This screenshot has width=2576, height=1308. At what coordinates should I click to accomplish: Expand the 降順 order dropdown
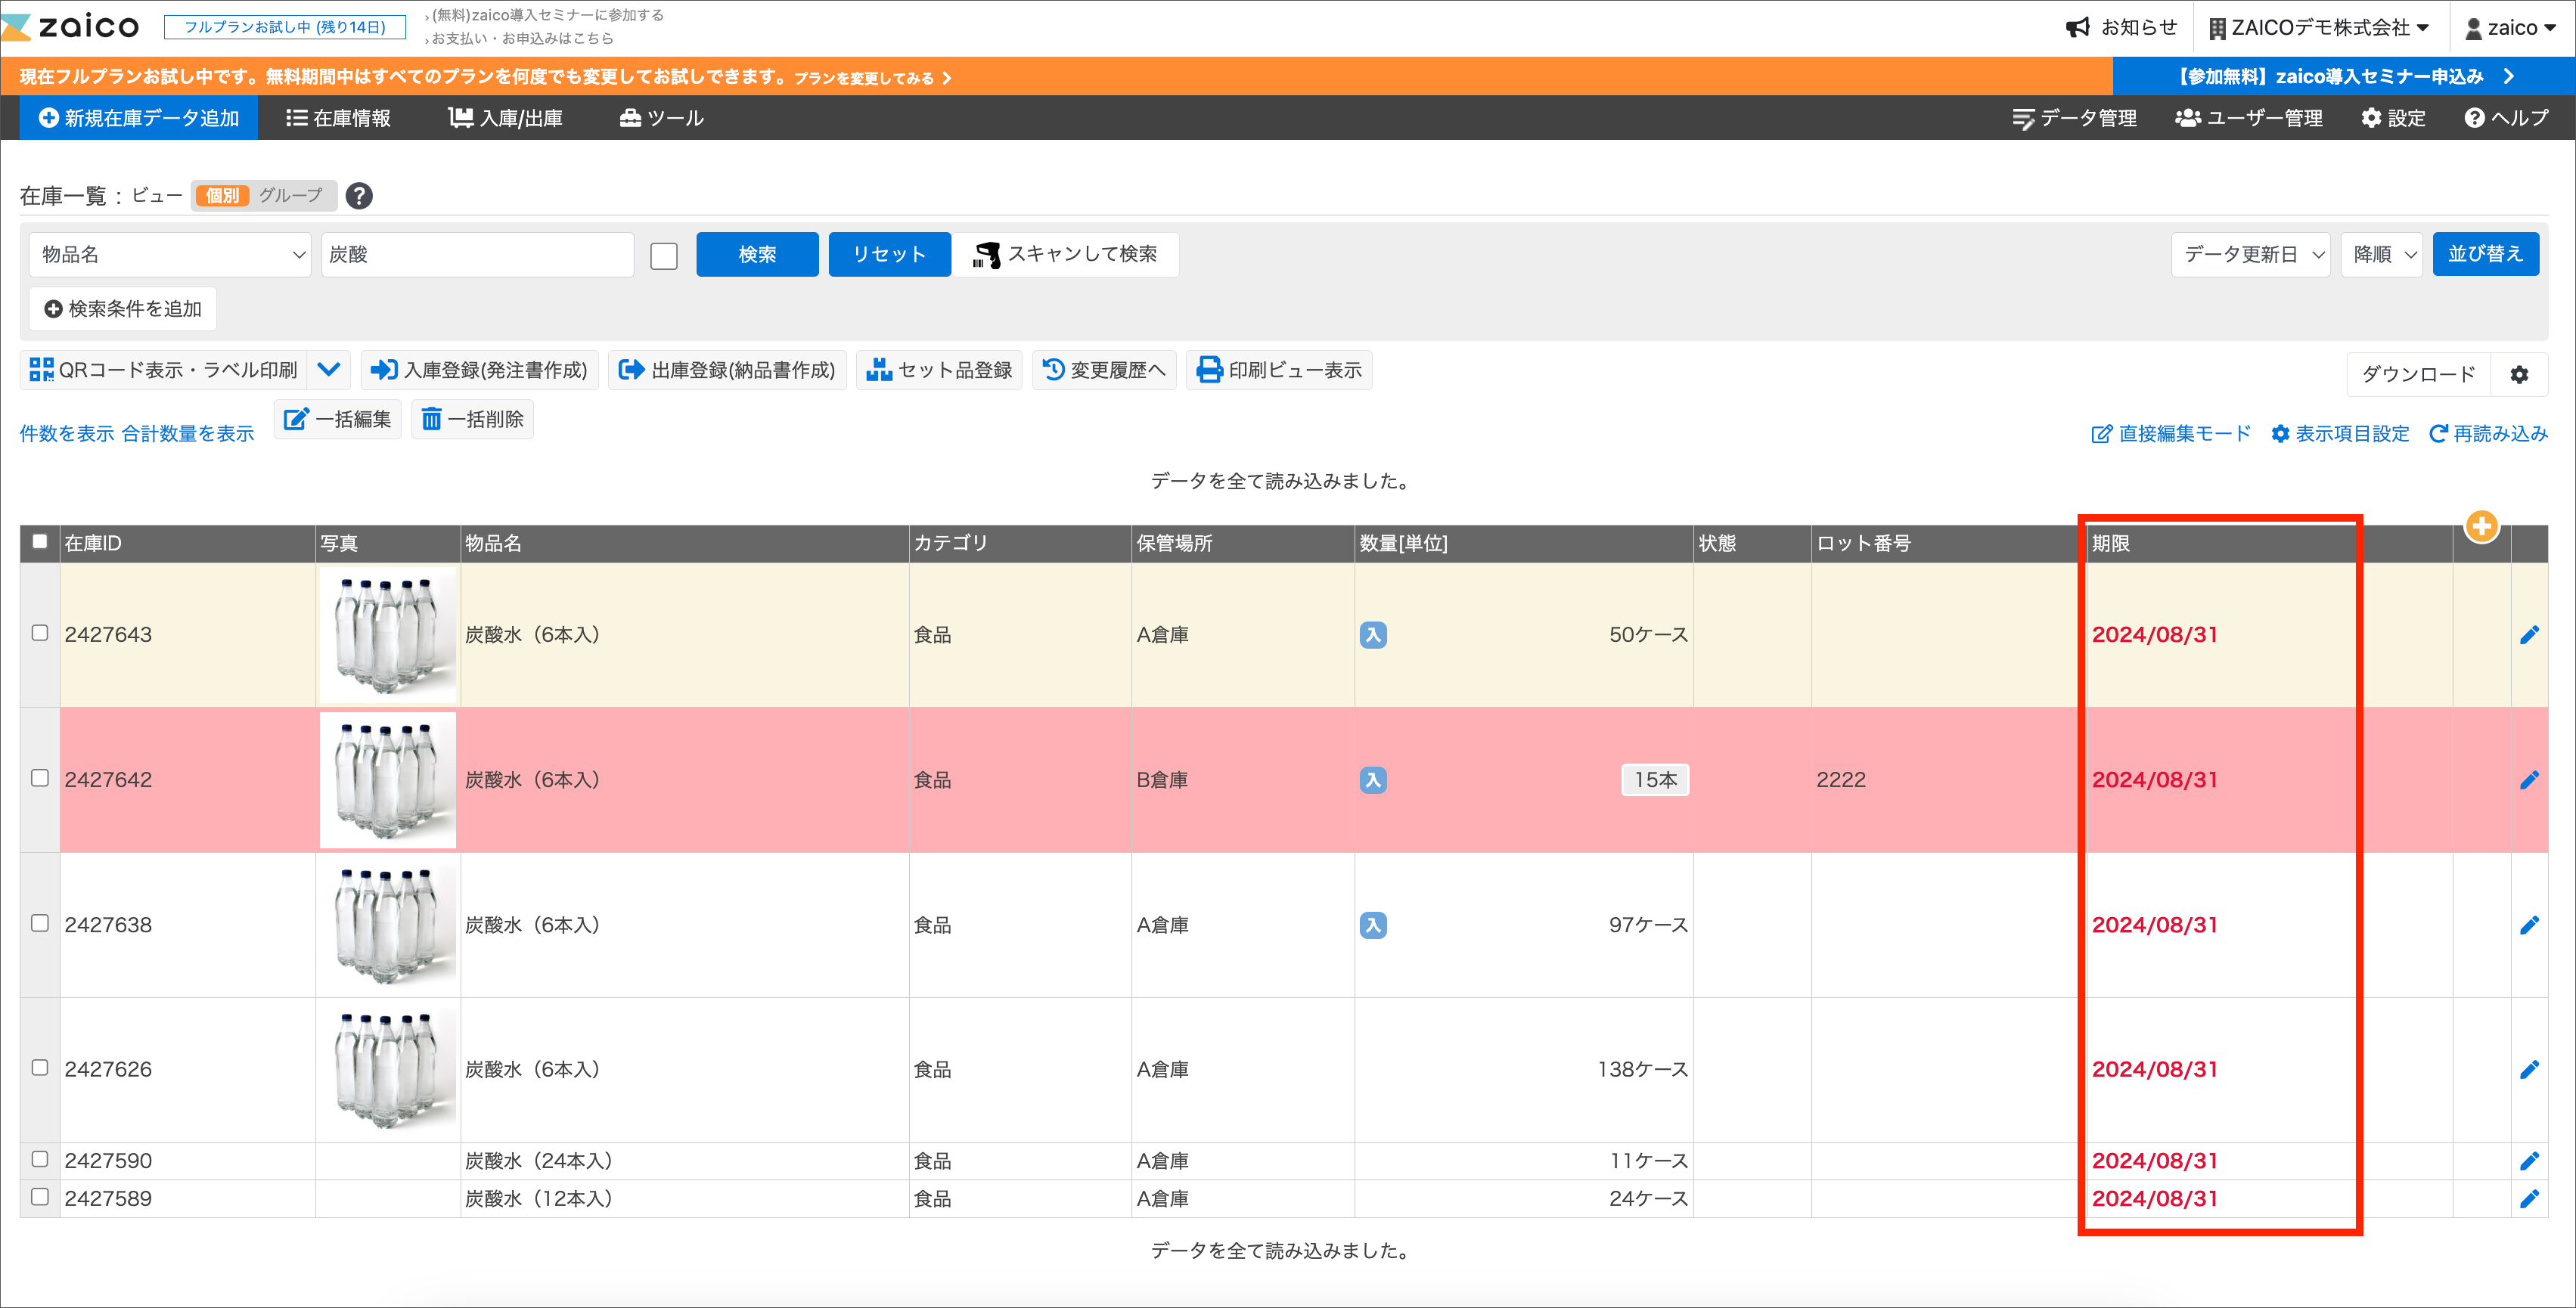click(x=2381, y=254)
